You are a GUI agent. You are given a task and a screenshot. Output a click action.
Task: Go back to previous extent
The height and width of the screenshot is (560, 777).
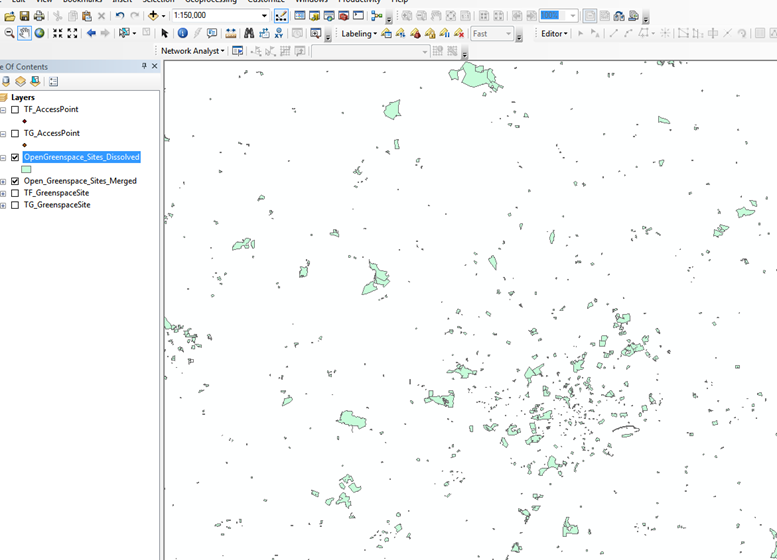click(x=91, y=33)
